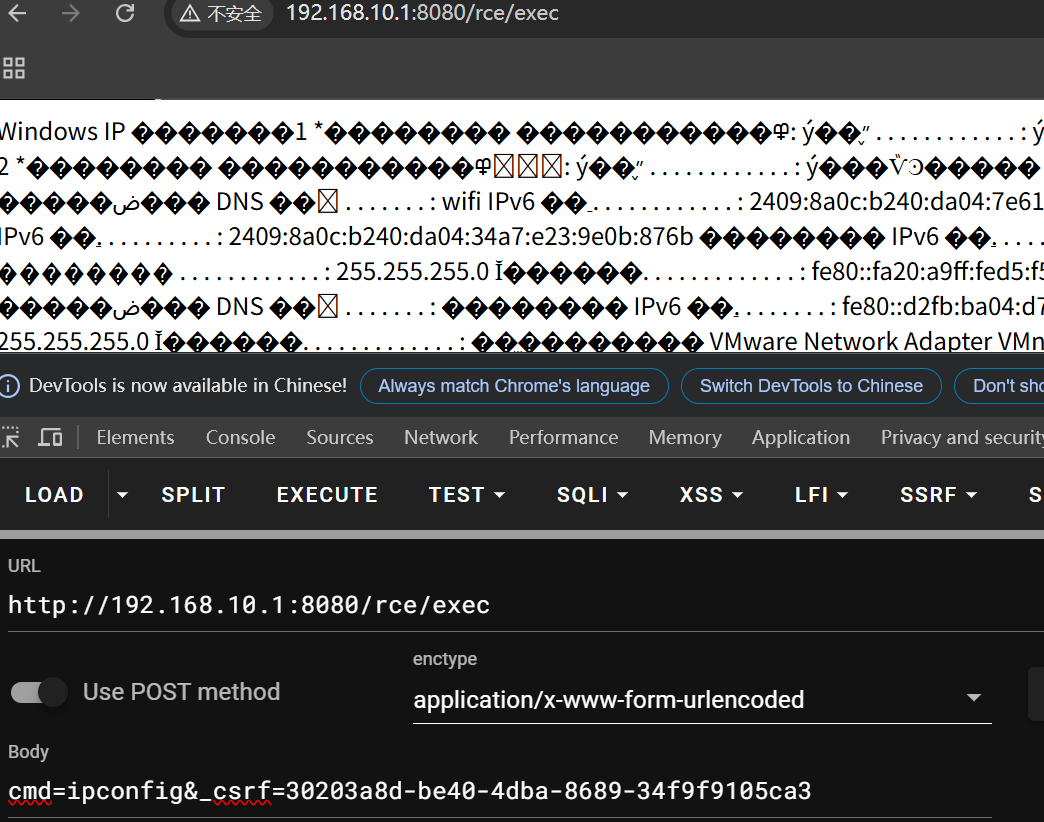The image size is (1044, 822).
Task: Click the HackBar URL input field
Action: 500,605
